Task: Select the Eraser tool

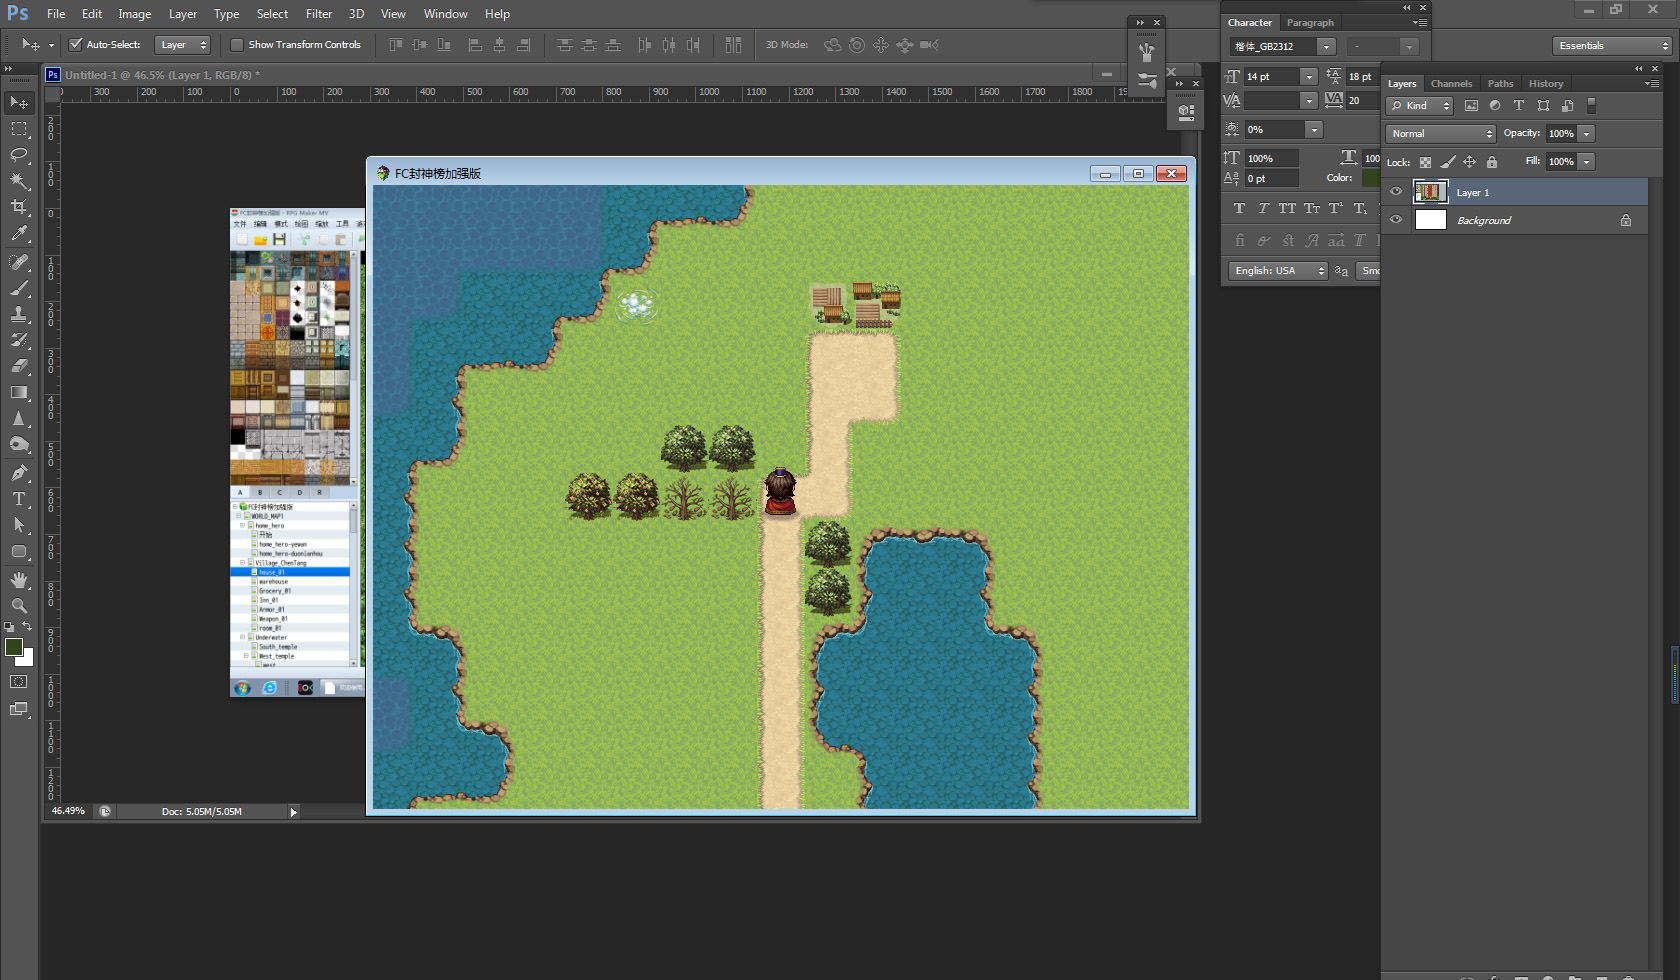Action: pyautogui.click(x=19, y=366)
